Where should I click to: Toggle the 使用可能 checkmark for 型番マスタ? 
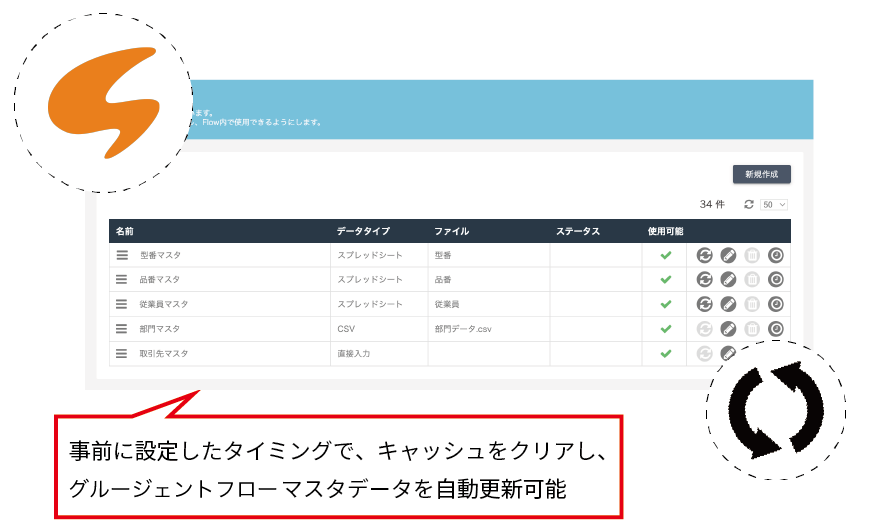(x=665, y=255)
